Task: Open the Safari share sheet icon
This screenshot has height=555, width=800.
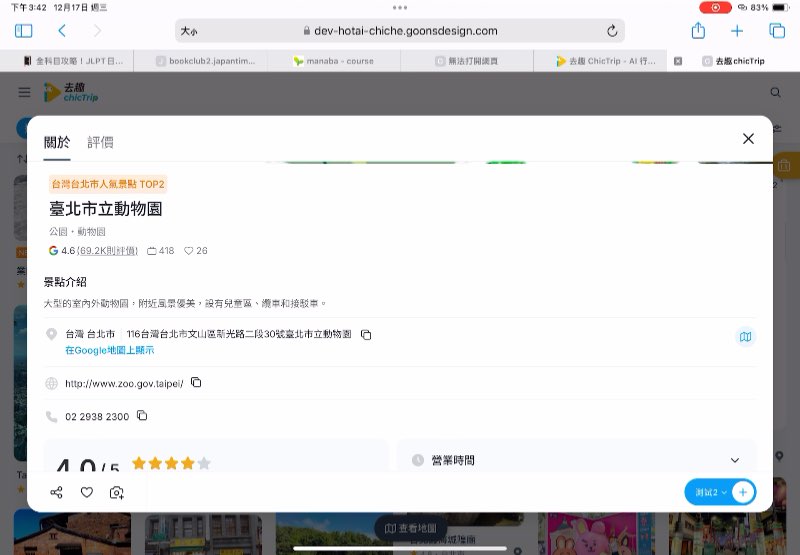Action: pyautogui.click(x=698, y=31)
